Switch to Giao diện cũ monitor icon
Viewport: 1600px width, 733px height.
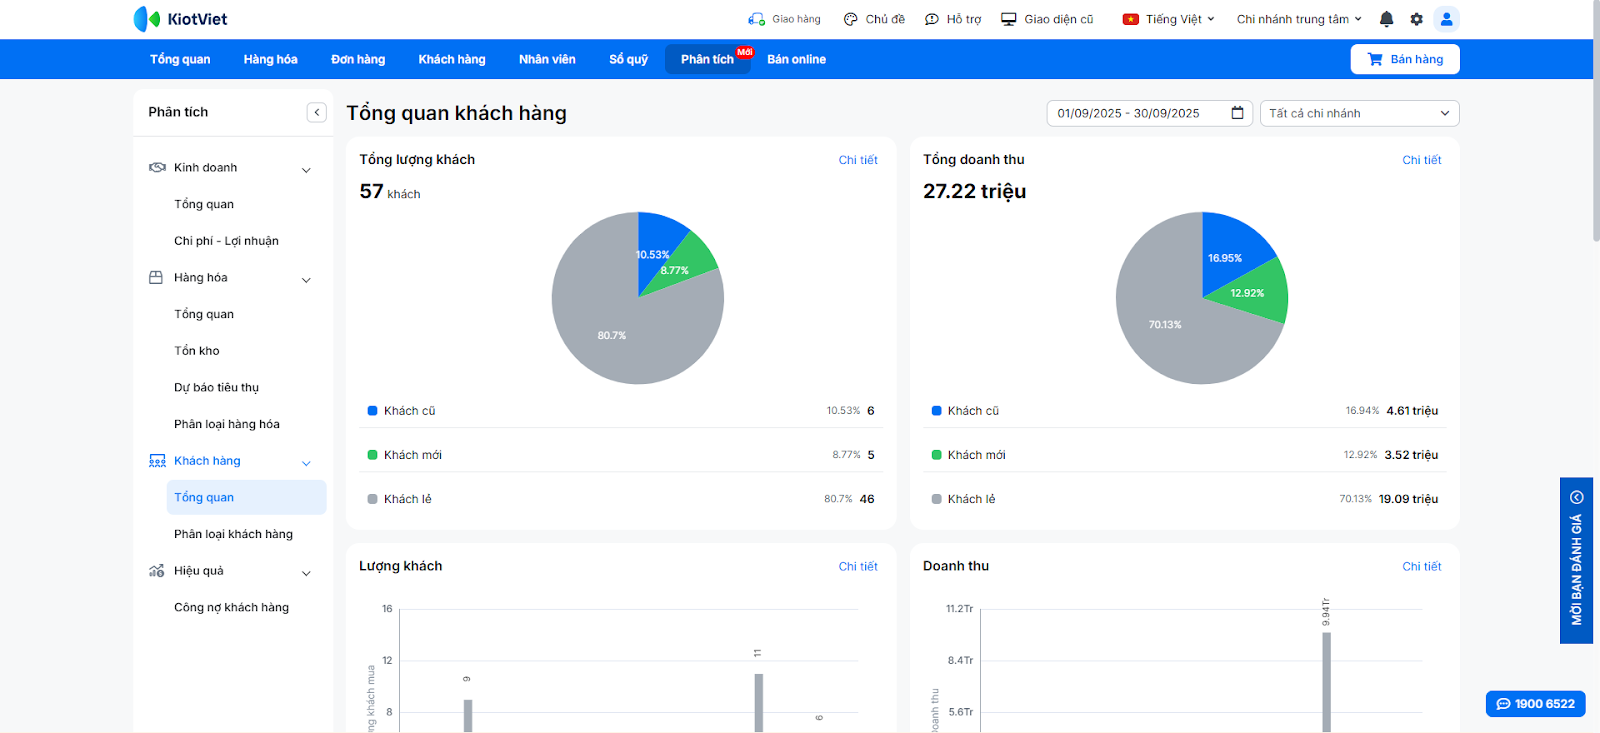[x=1009, y=19]
